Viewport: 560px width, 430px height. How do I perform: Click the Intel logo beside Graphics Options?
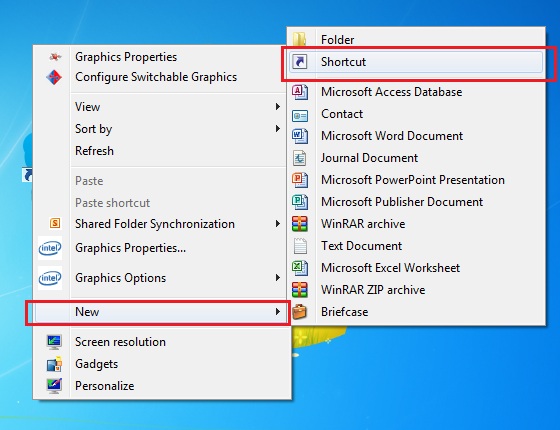[50, 278]
